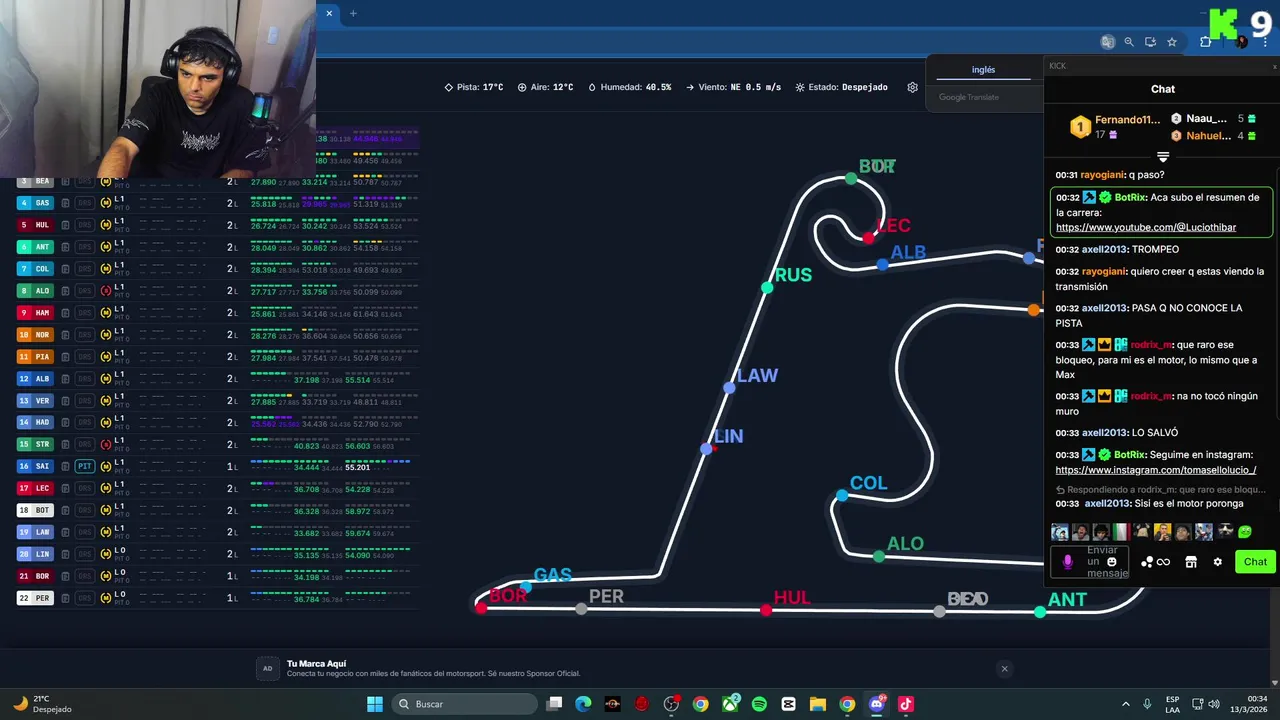Click the Buscar taskbar search box
The height and width of the screenshot is (720, 1280).
click(x=464, y=704)
